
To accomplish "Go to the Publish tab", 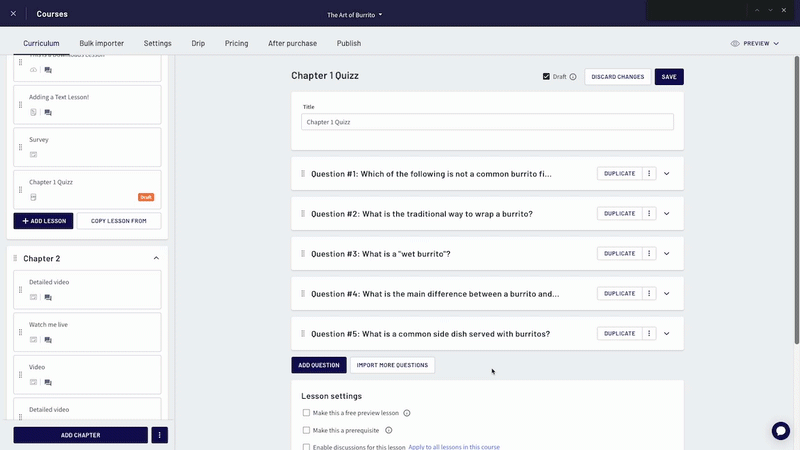I will tap(349, 43).
